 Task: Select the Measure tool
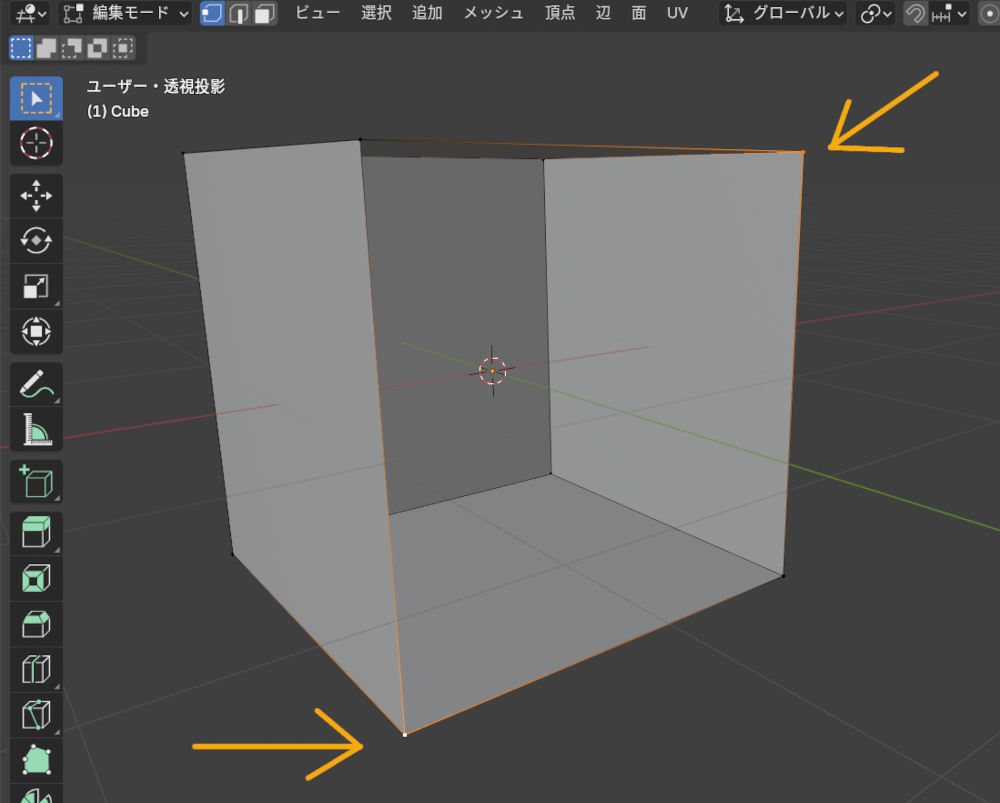pos(36,429)
